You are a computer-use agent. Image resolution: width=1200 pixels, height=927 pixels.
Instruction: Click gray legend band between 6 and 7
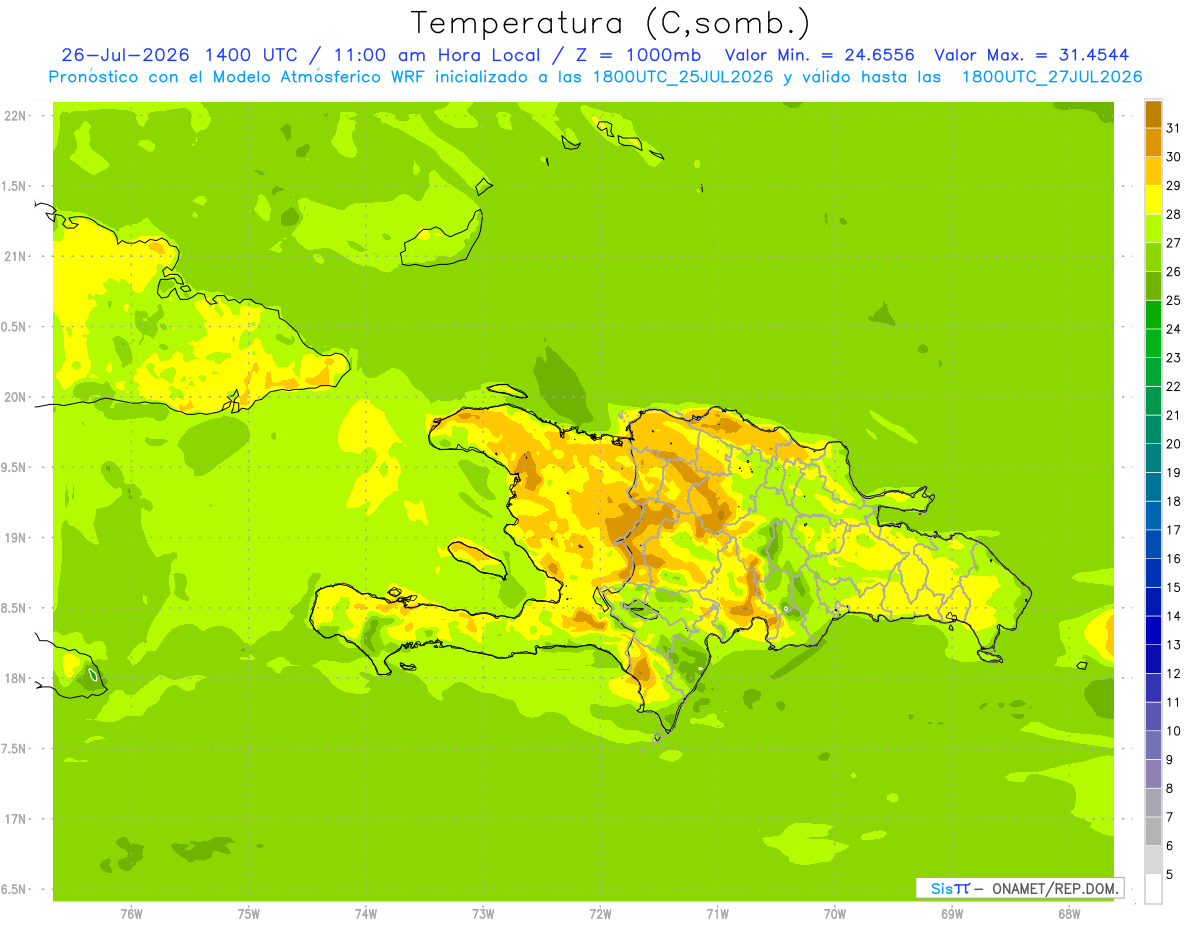(x=1153, y=830)
